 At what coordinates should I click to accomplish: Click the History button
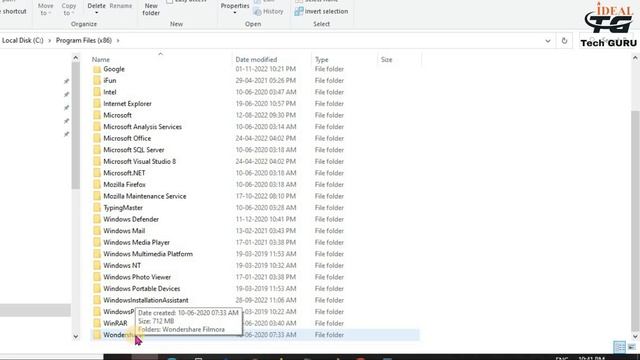click(x=268, y=11)
